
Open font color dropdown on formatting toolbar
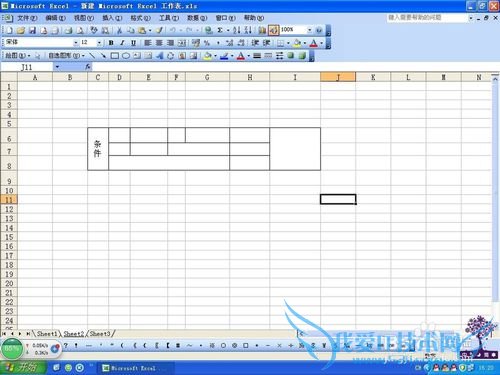point(321,43)
